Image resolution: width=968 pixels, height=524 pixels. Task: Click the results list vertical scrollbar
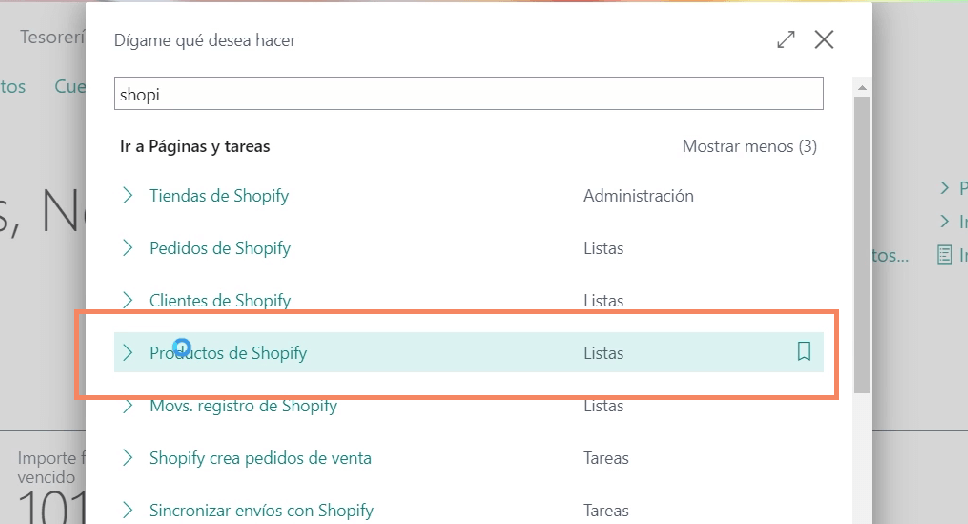tap(861, 240)
